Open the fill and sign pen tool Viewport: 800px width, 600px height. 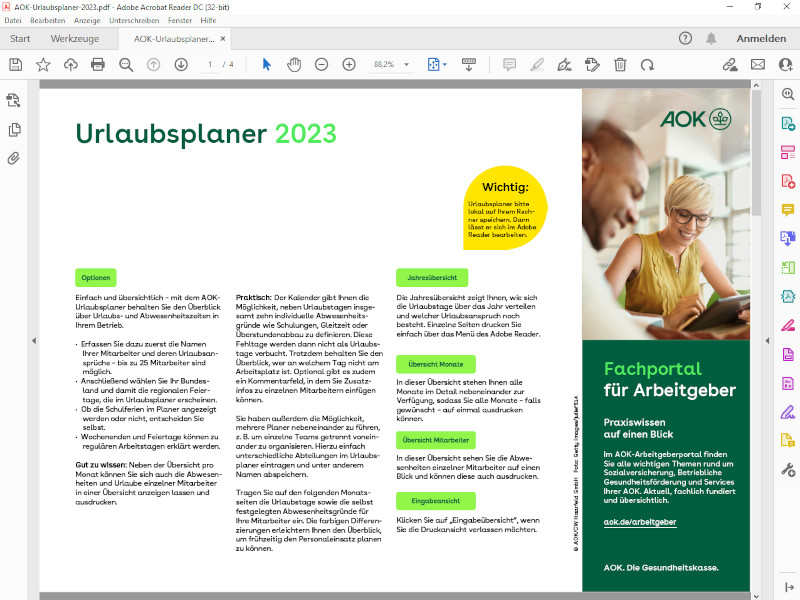[564, 65]
